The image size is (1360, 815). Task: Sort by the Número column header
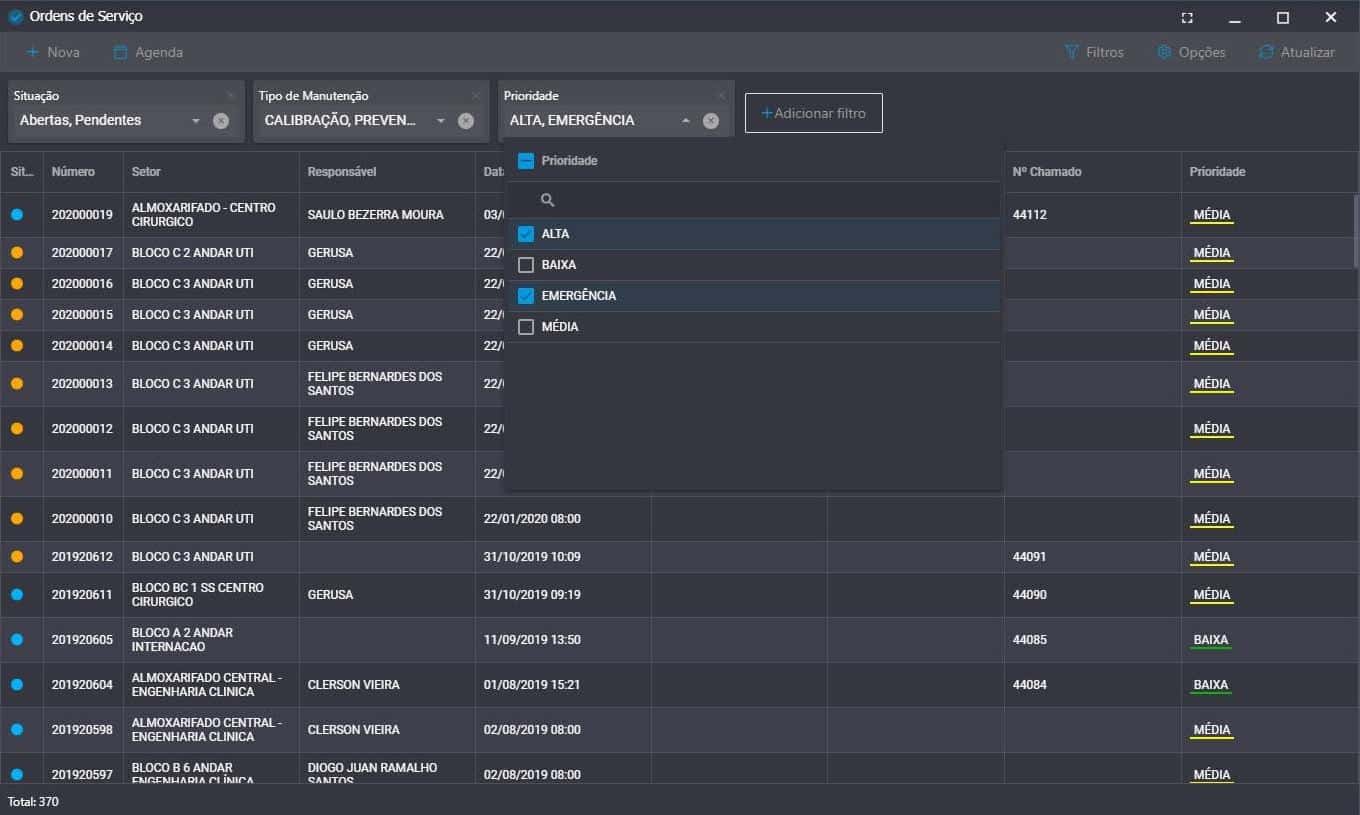73,172
